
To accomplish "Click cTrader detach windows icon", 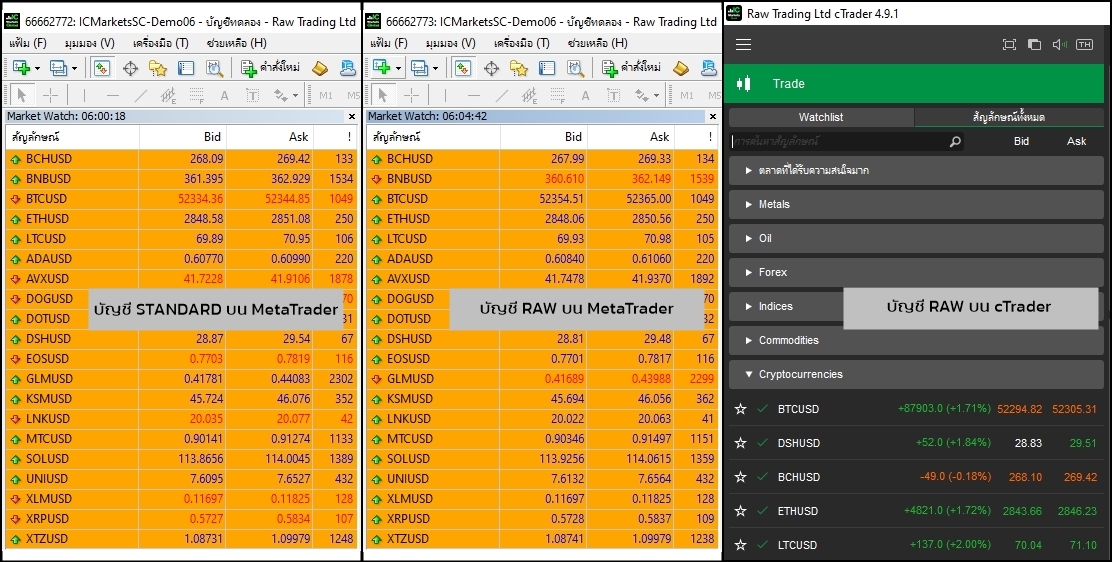I will 1035,45.
